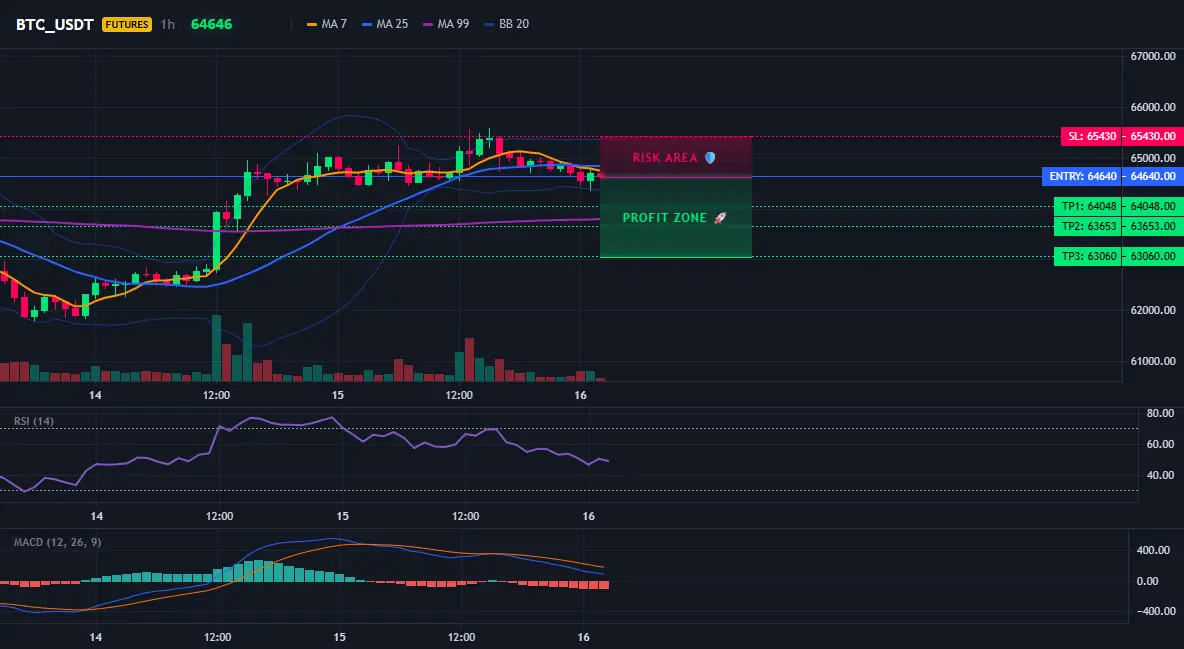The height and width of the screenshot is (649, 1184).
Task: Select the TP1: 64048 target label
Action: [x=1088, y=206]
